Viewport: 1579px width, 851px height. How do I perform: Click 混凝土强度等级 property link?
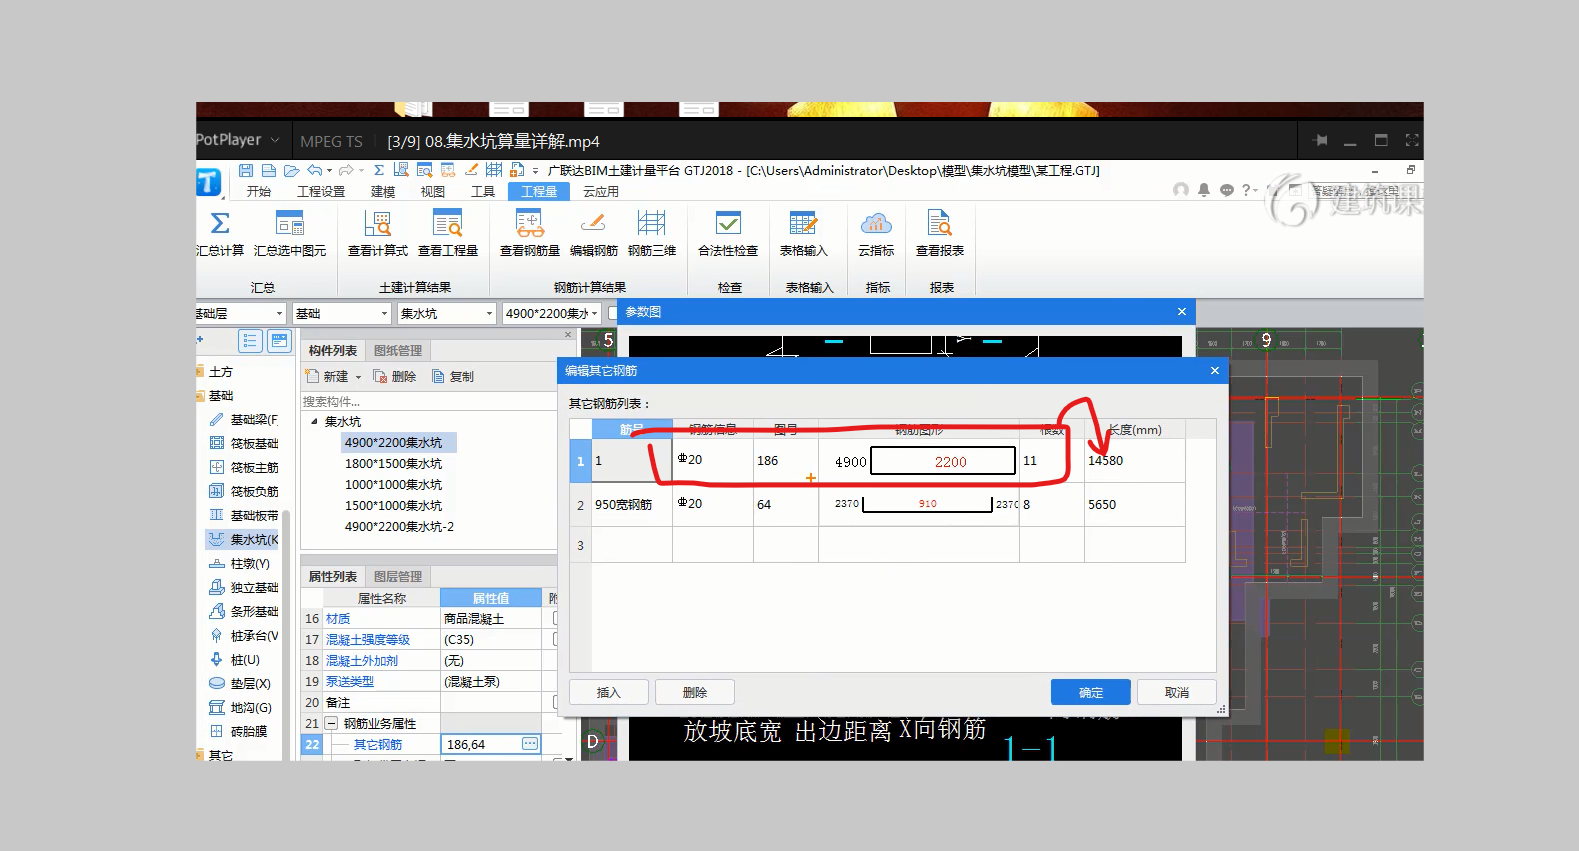click(x=368, y=640)
